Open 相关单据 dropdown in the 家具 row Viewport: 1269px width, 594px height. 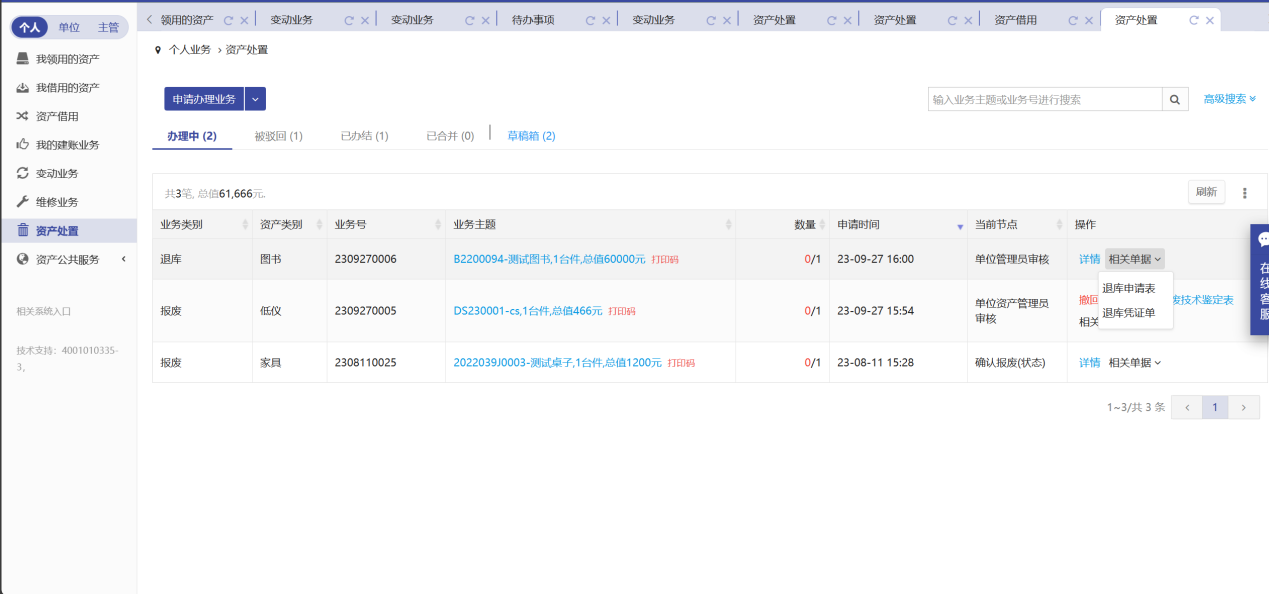[x=1135, y=363]
